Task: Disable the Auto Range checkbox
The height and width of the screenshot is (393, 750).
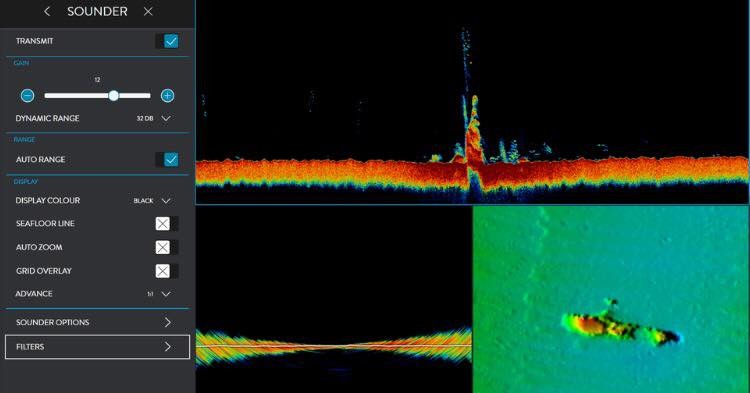Action: 171,159
